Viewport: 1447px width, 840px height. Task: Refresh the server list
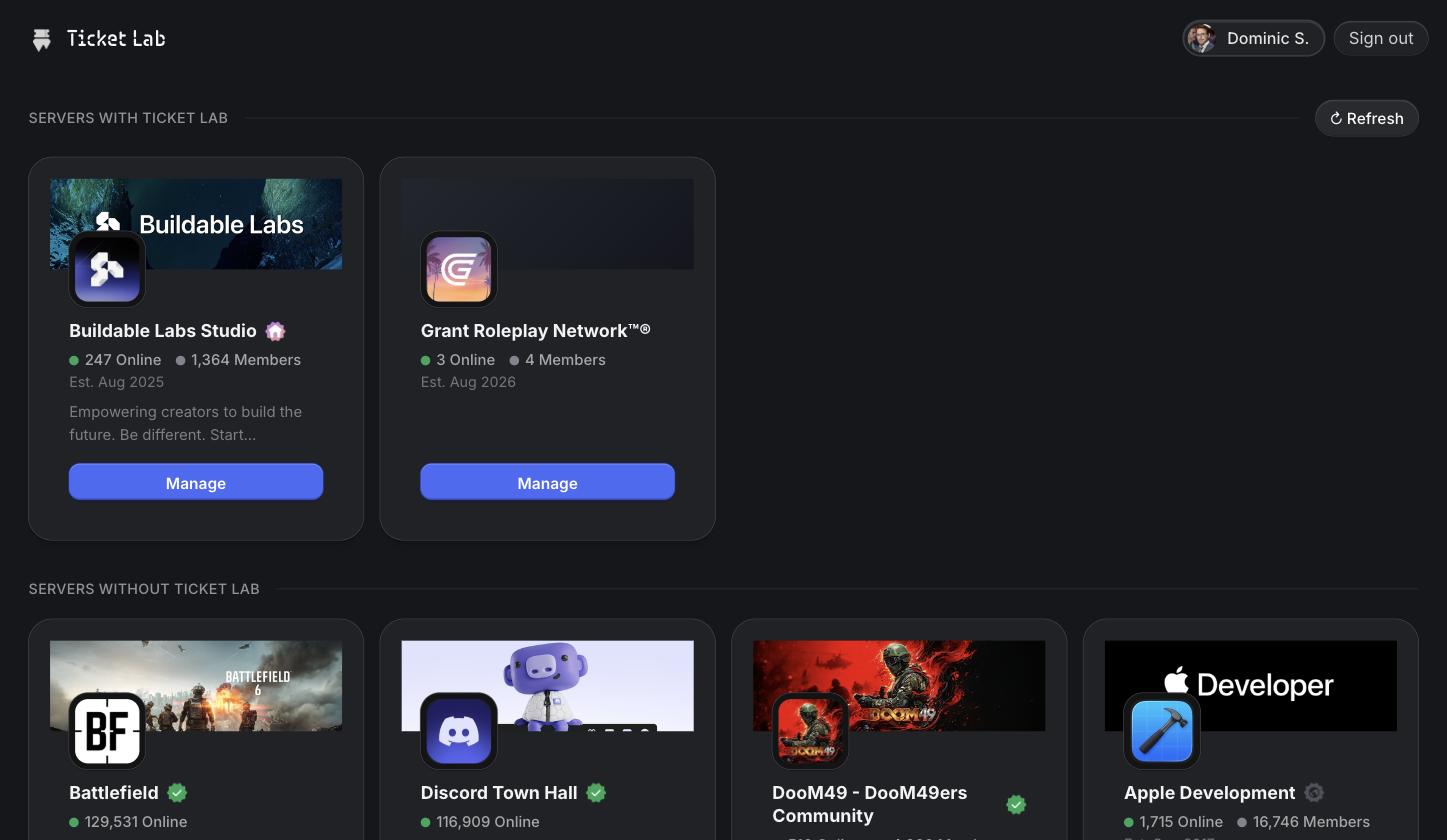point(1367,118)
